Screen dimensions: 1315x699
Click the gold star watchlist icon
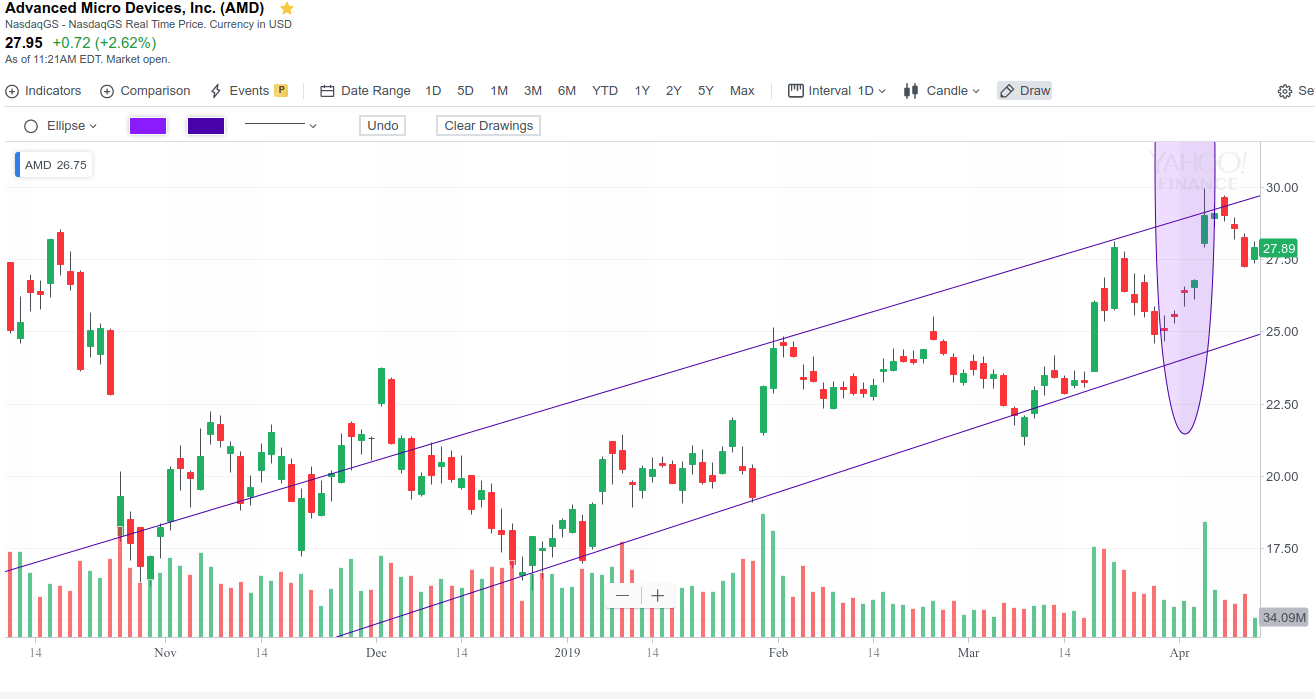pos(287,8)
